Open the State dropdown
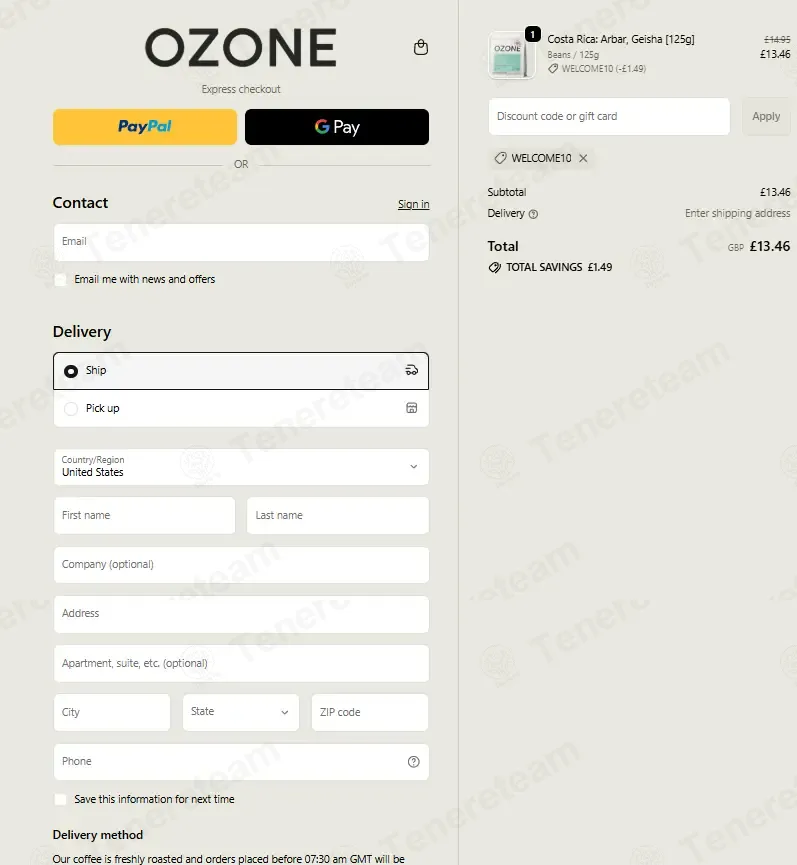 (240, 712)
